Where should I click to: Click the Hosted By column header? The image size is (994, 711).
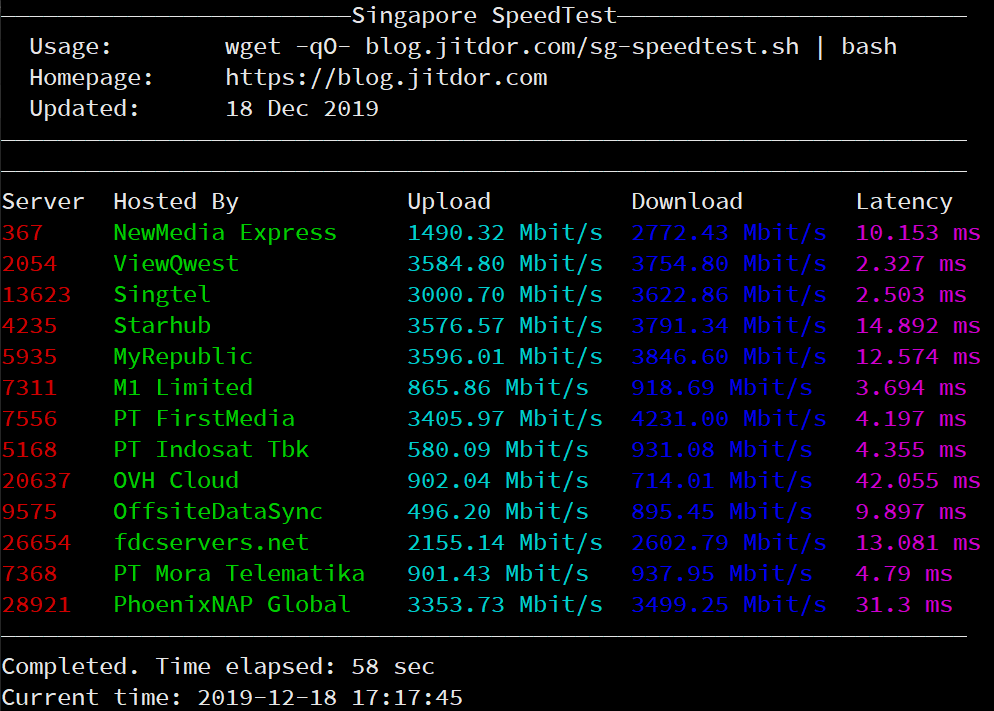(176, 202)
